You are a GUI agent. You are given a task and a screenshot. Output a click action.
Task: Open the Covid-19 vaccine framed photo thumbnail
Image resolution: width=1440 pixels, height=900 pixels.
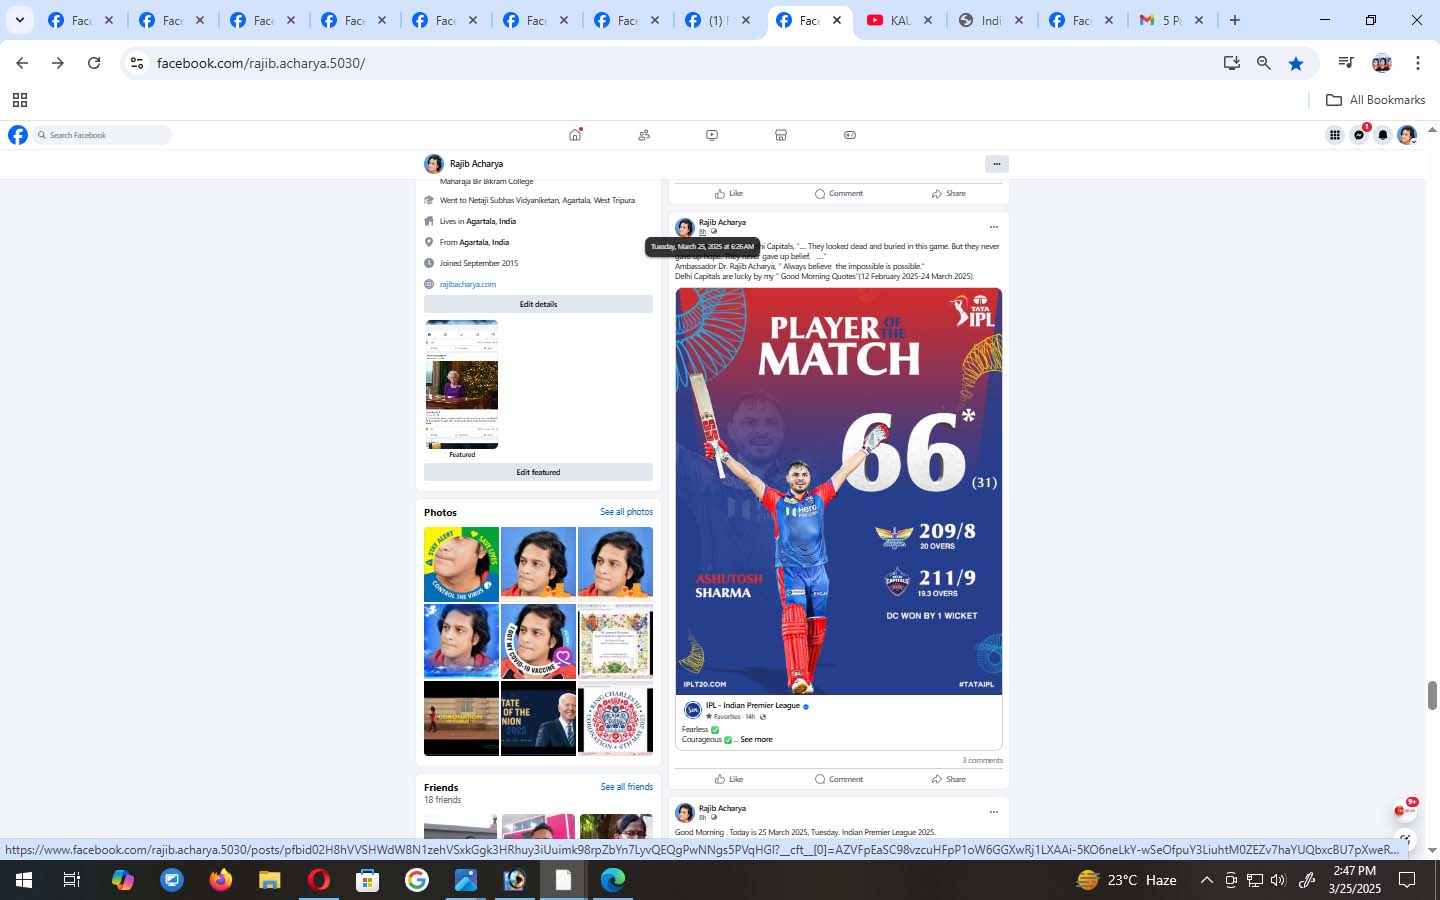click(538, 641)
